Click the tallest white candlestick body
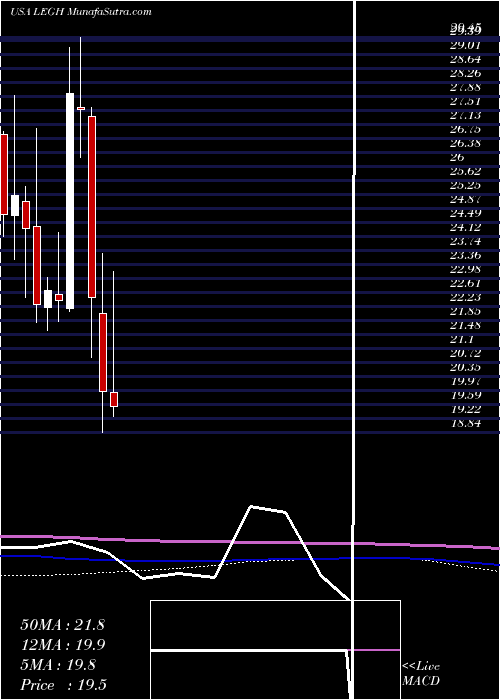The width and height of the screenshot is (500, 700). pyautogui.click(x=70, y=201)
